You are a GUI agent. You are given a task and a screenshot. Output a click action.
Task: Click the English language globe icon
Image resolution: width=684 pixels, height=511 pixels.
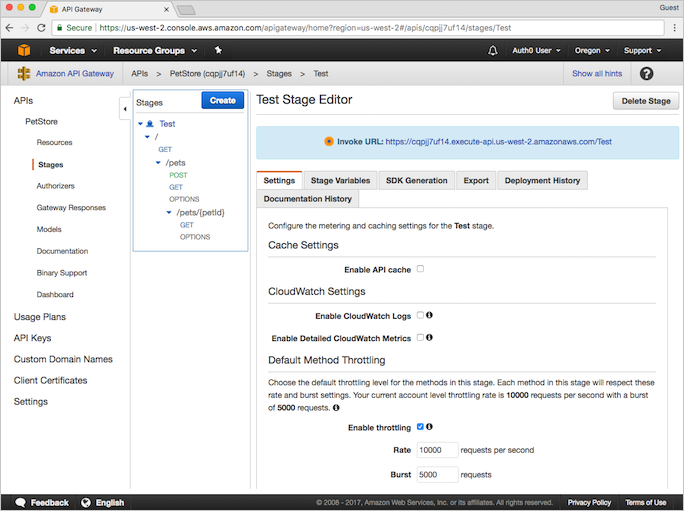pyautogui.click(x=86, y=502)
